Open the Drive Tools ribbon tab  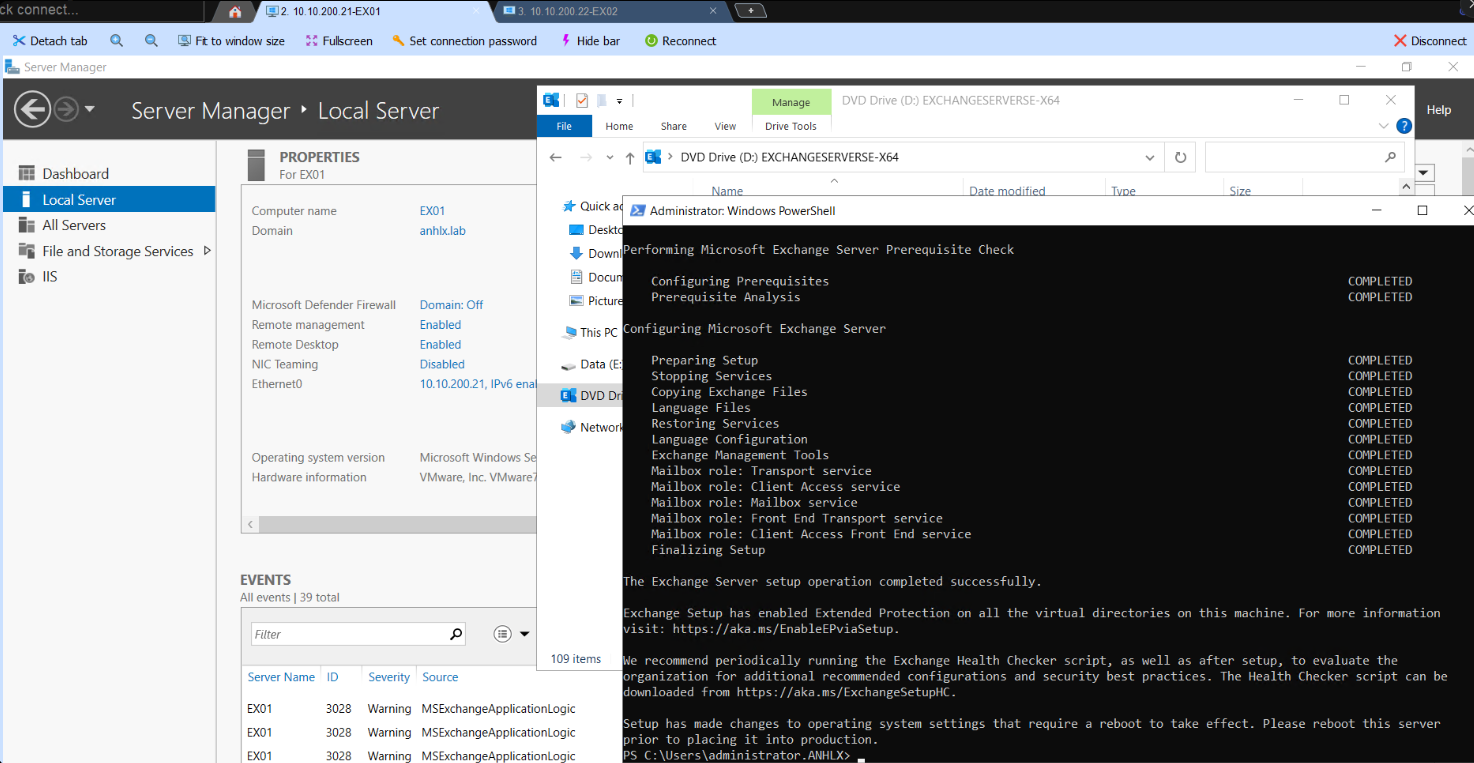[x=791, y=126]
